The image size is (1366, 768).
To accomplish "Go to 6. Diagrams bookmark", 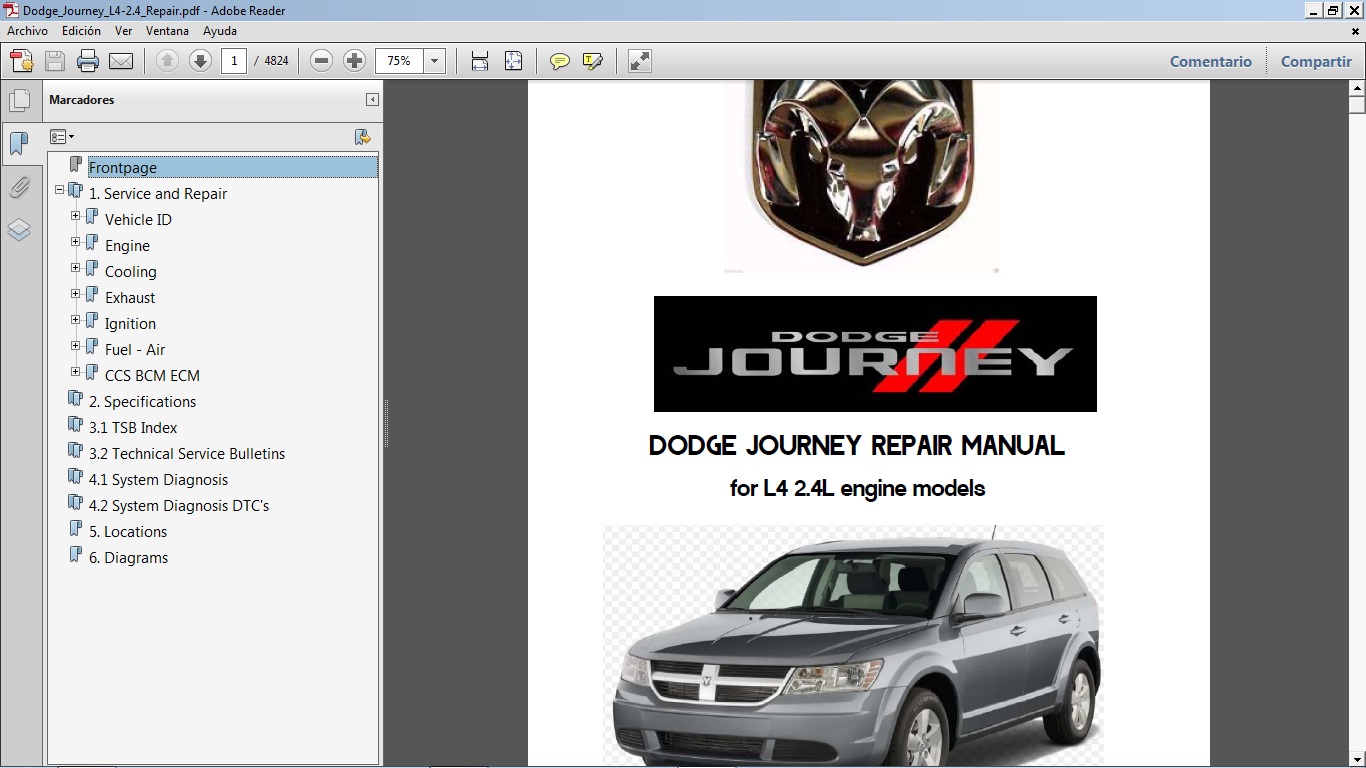I will click(128, 558).
